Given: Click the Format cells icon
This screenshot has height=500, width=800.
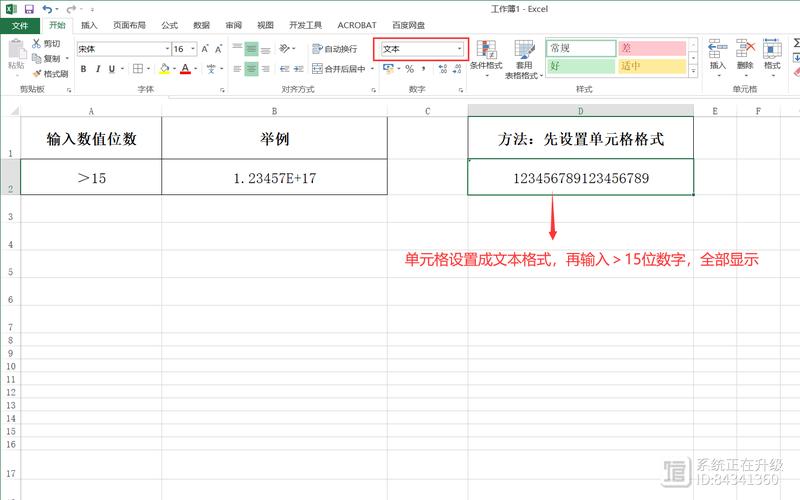Looking at the screenshot, I should (x=772, y=49).
